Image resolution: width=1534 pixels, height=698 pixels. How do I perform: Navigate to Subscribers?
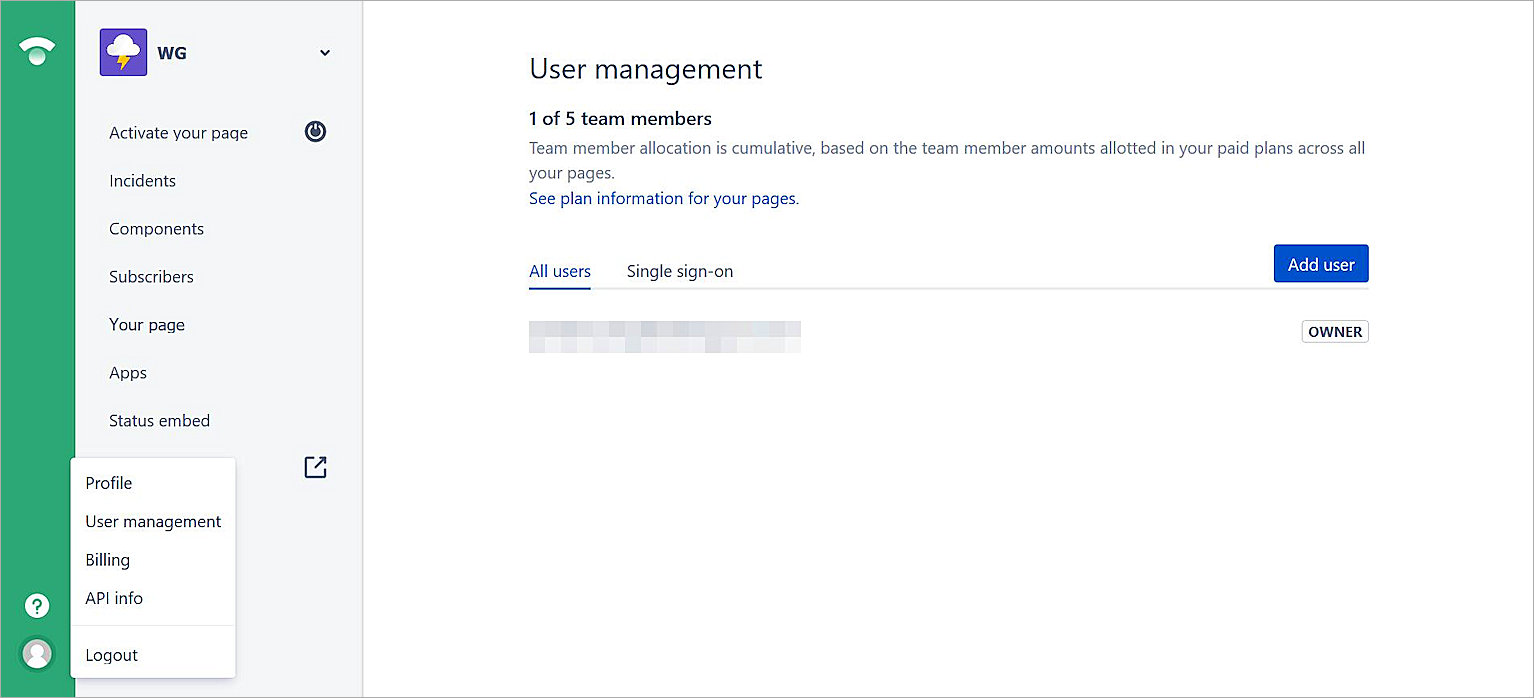[x=151, y=277]
